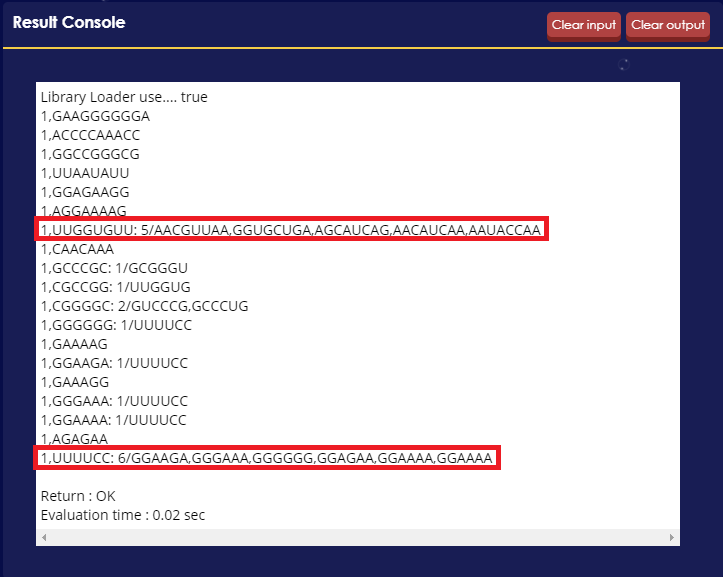Screen dimensions: 723x577
Task: Click the 1,GGCCGGGCG output line
Action: coord(90,154)
